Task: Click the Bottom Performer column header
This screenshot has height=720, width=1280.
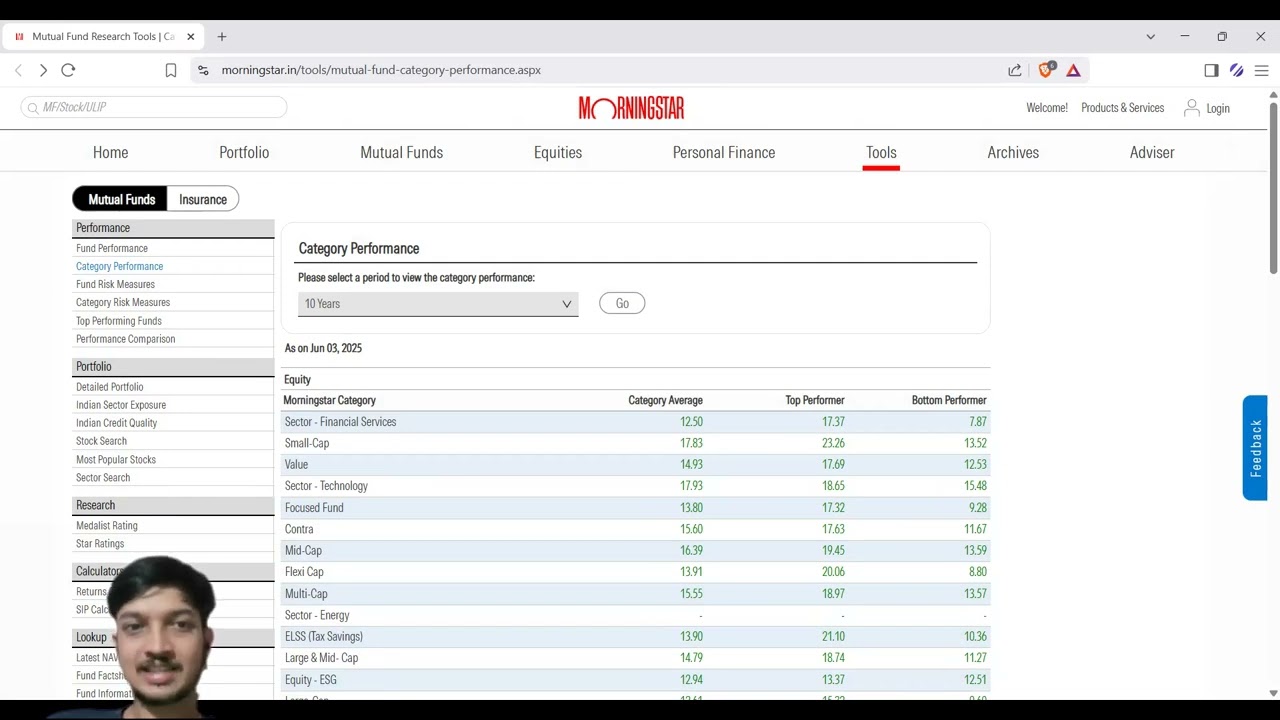Action: 949,400
